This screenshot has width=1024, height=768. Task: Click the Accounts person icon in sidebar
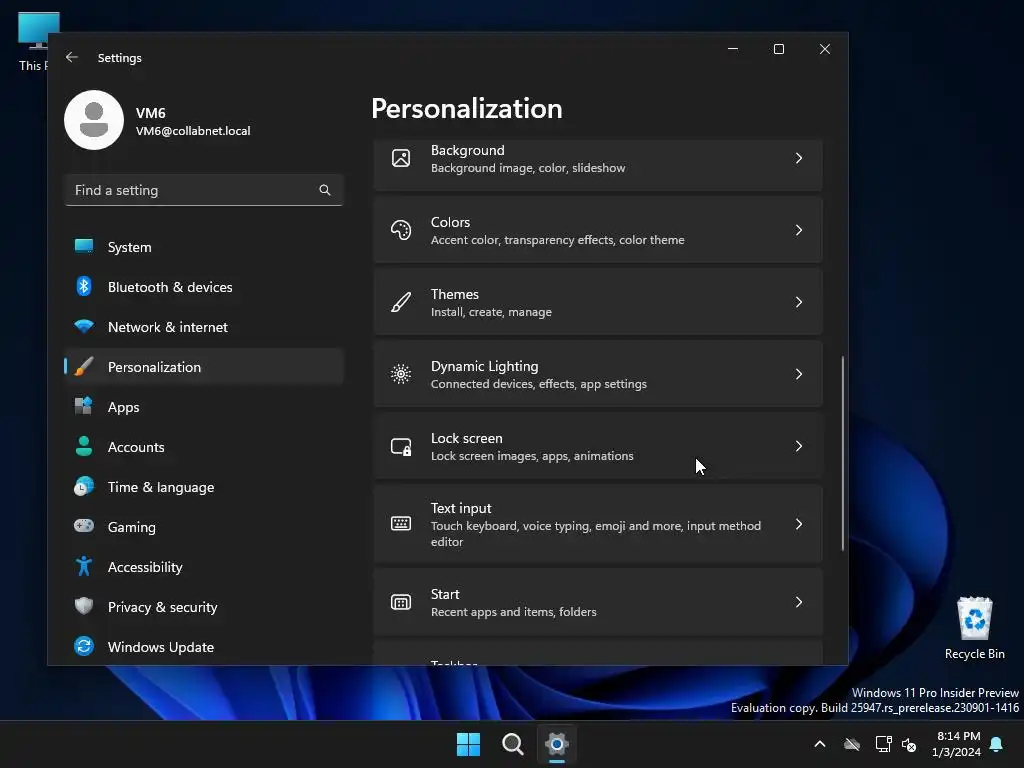click(x=84, y=446)
